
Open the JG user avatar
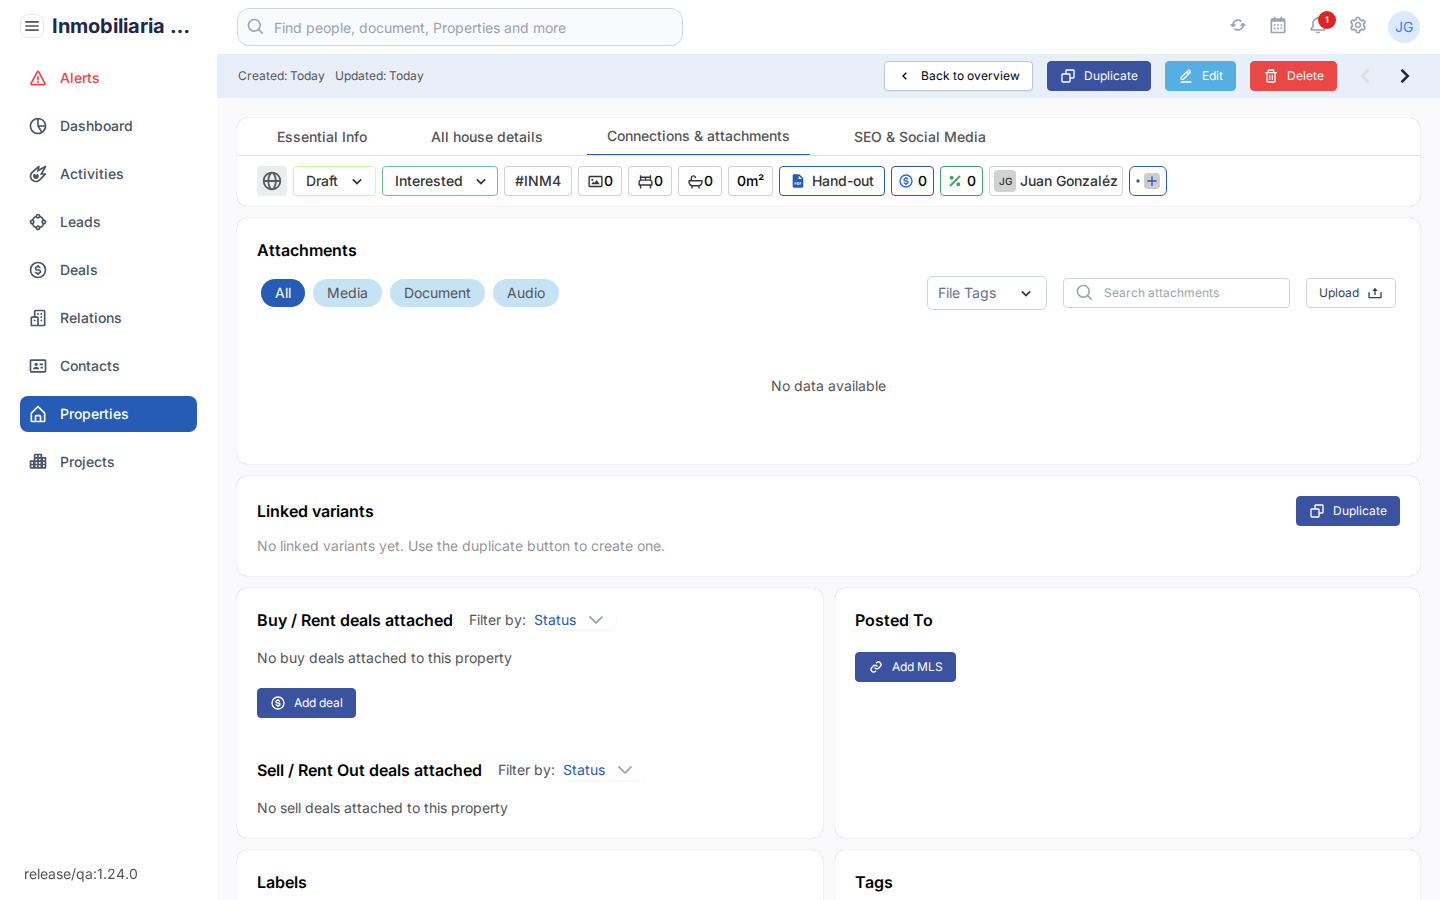(1403, 27)
